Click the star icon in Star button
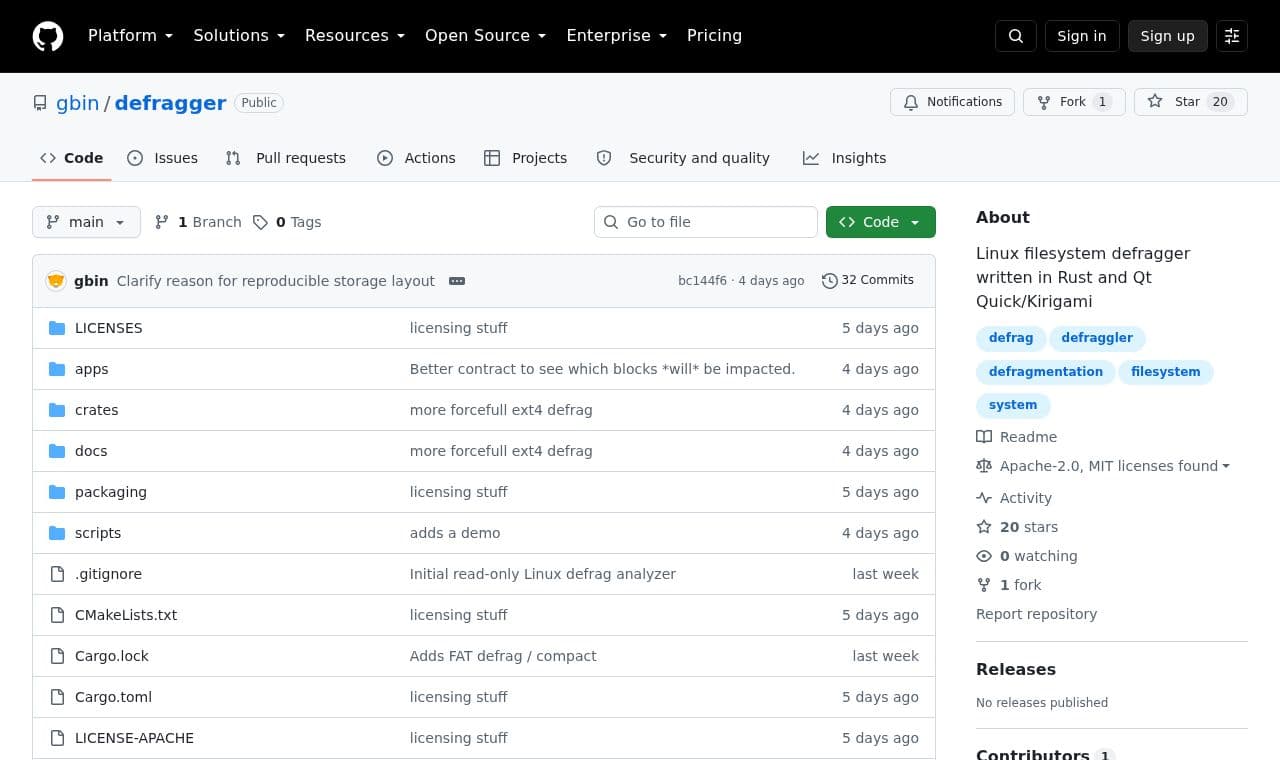 (x=1155, y=102)
